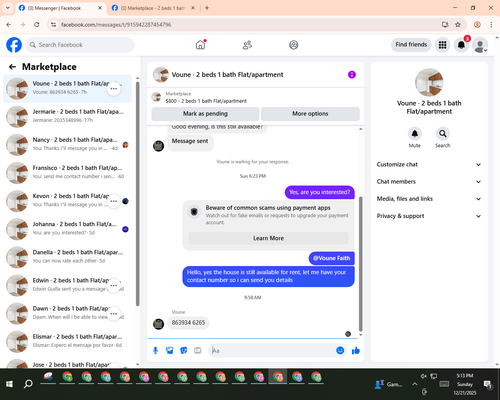The width and height of the screenshot is (500, 400).
Task: Show hidden system tray icons
Action: click(414, 384)
